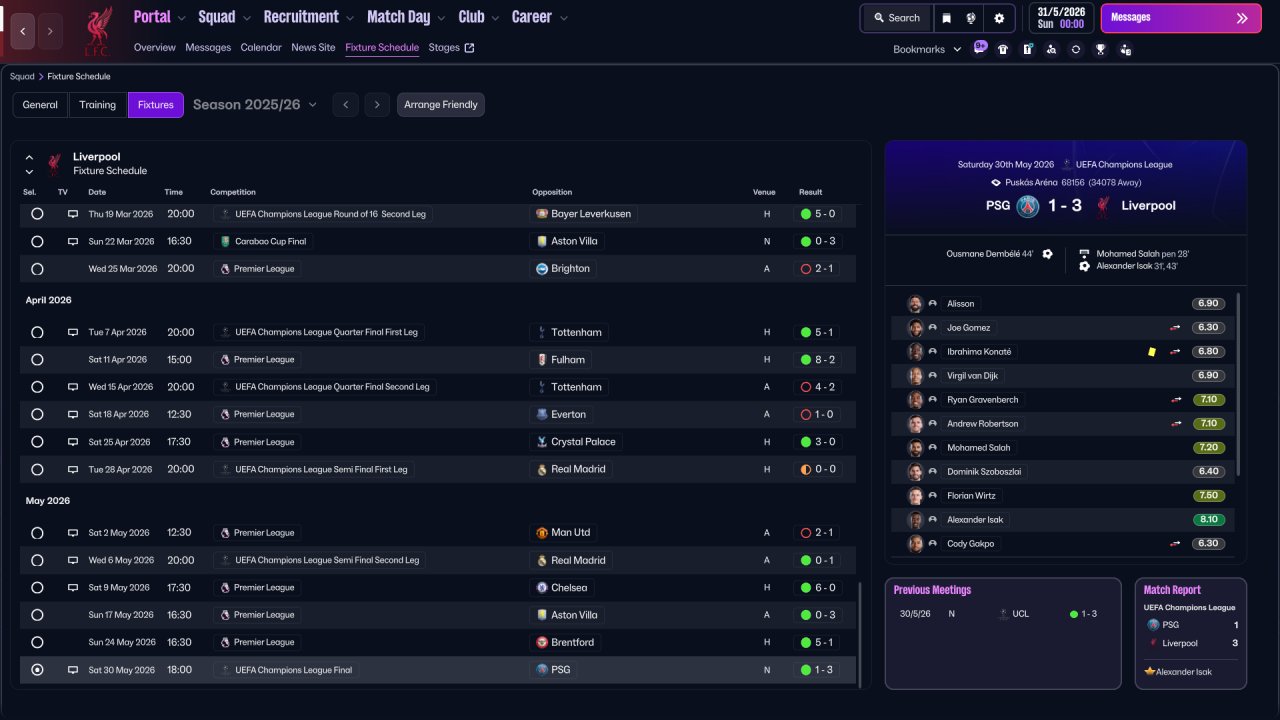1280x720 pixels.
Task: Open the Squad dropdown menu
Action: pyautogui.click(x=225, y=17)
